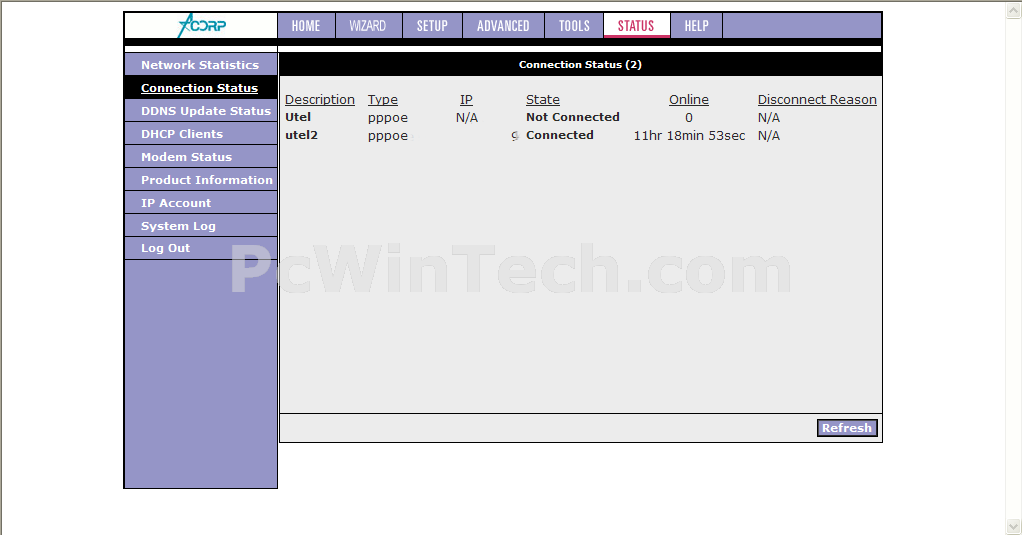Open the WIZARD tab
This screenshot has width=1022, height=535.
pos(368,26)
